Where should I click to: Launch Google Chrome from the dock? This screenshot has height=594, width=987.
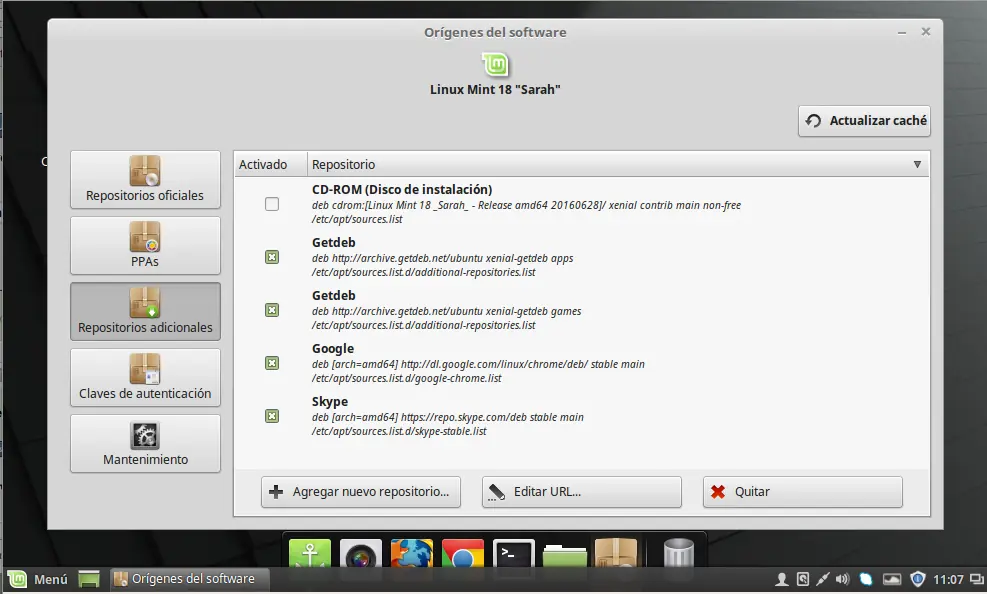[463, 554]
